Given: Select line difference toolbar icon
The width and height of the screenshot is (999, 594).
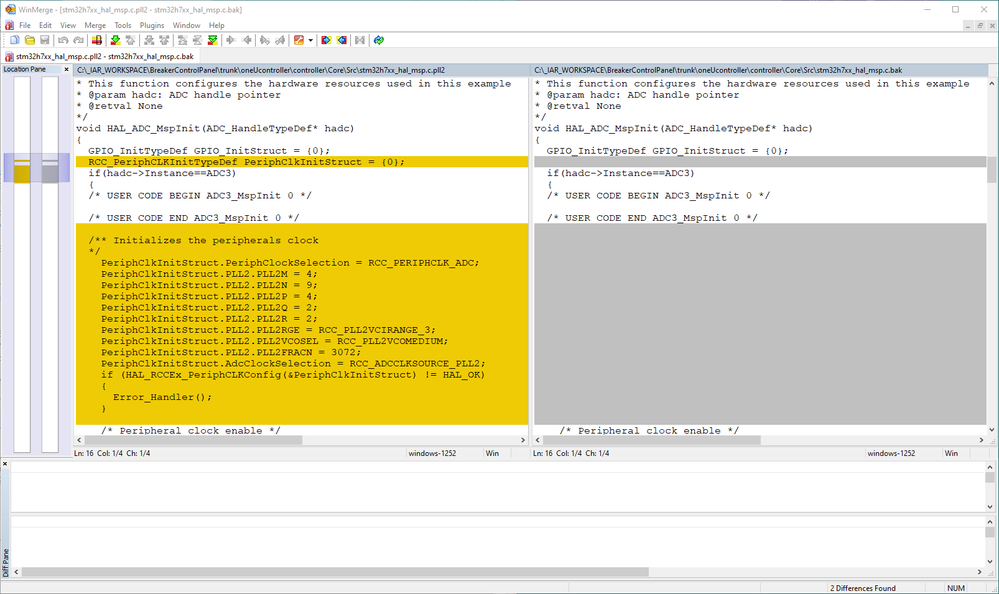Looking at the screenshot, I should (97, 40).
